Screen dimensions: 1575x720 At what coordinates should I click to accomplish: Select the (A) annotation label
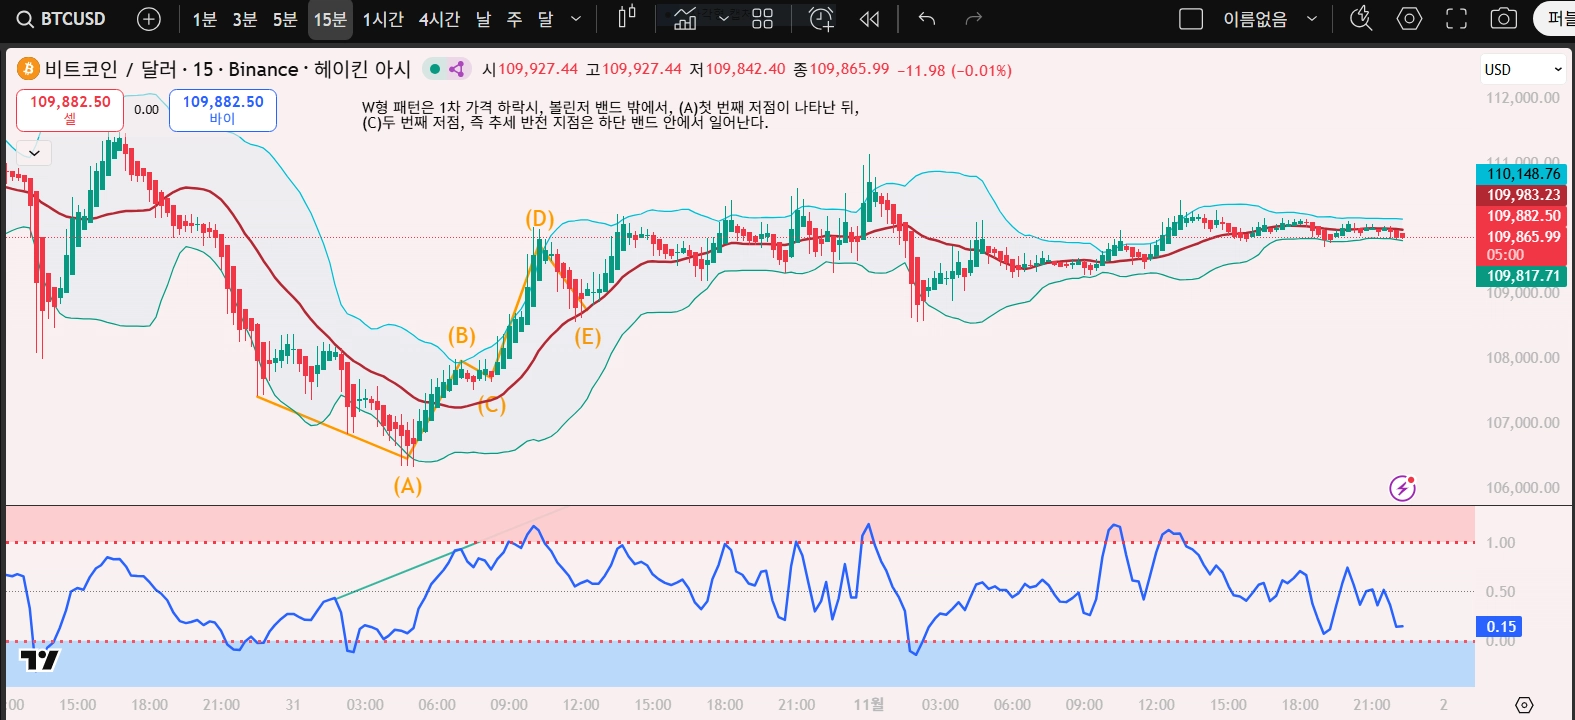tap(407, 486)
